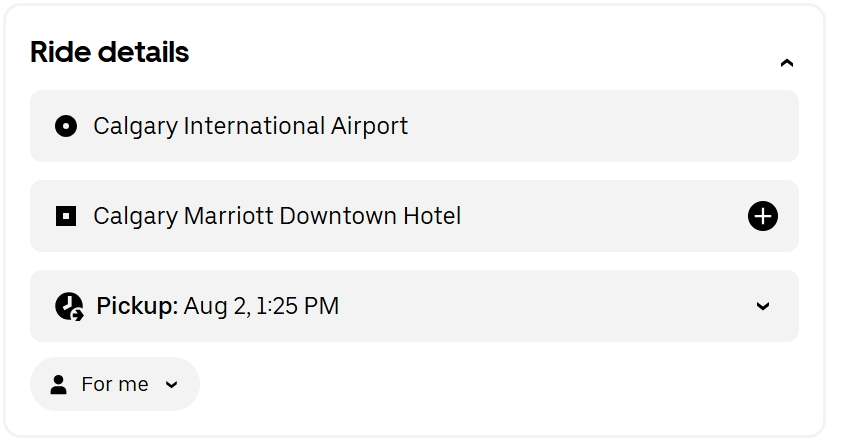Click the word Airport in pickup field

click(369, 126)
